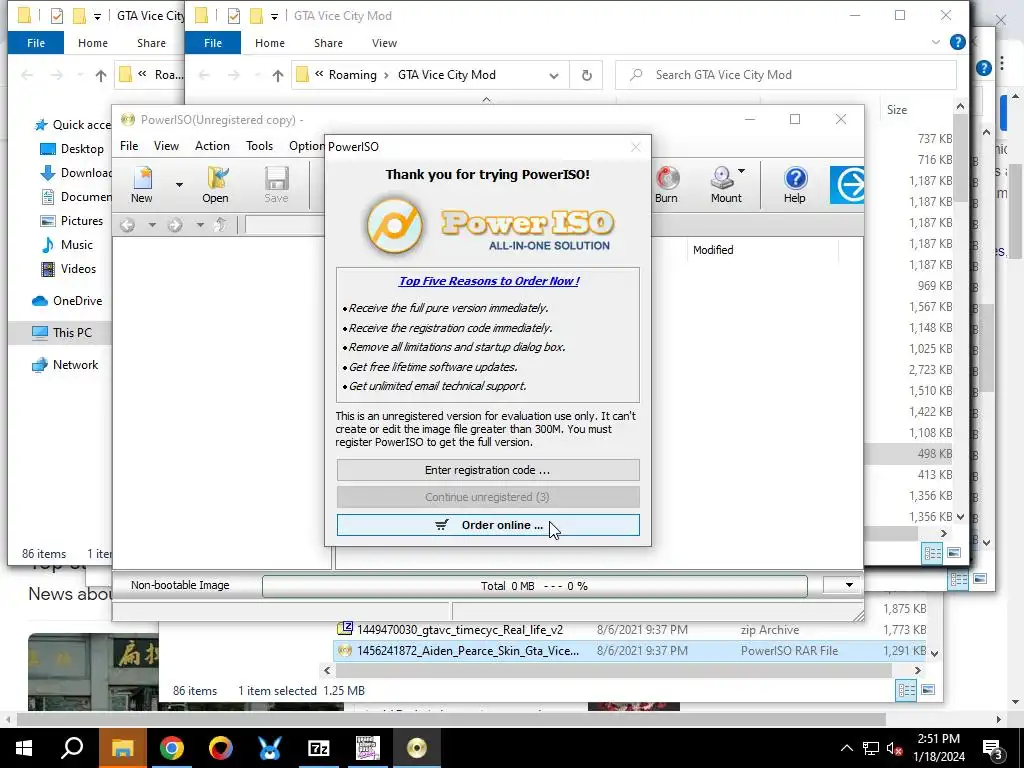Expand the address bar history dropdown

(554, 76)
